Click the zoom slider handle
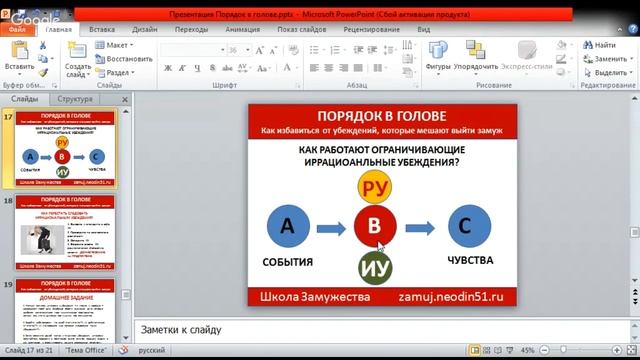This screenshot has width=640, height=360. 563,350
